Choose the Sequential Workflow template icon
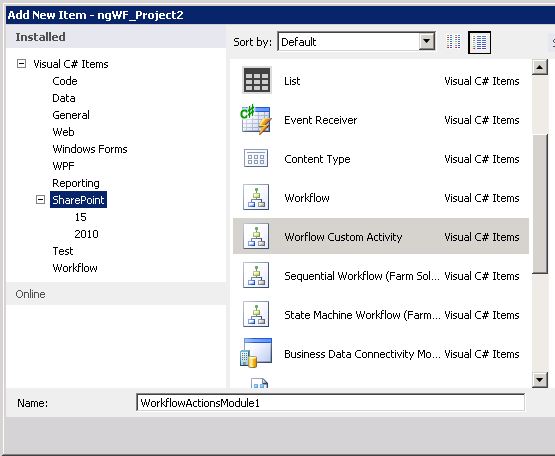555x456 pixels. (x=256, y=275)
